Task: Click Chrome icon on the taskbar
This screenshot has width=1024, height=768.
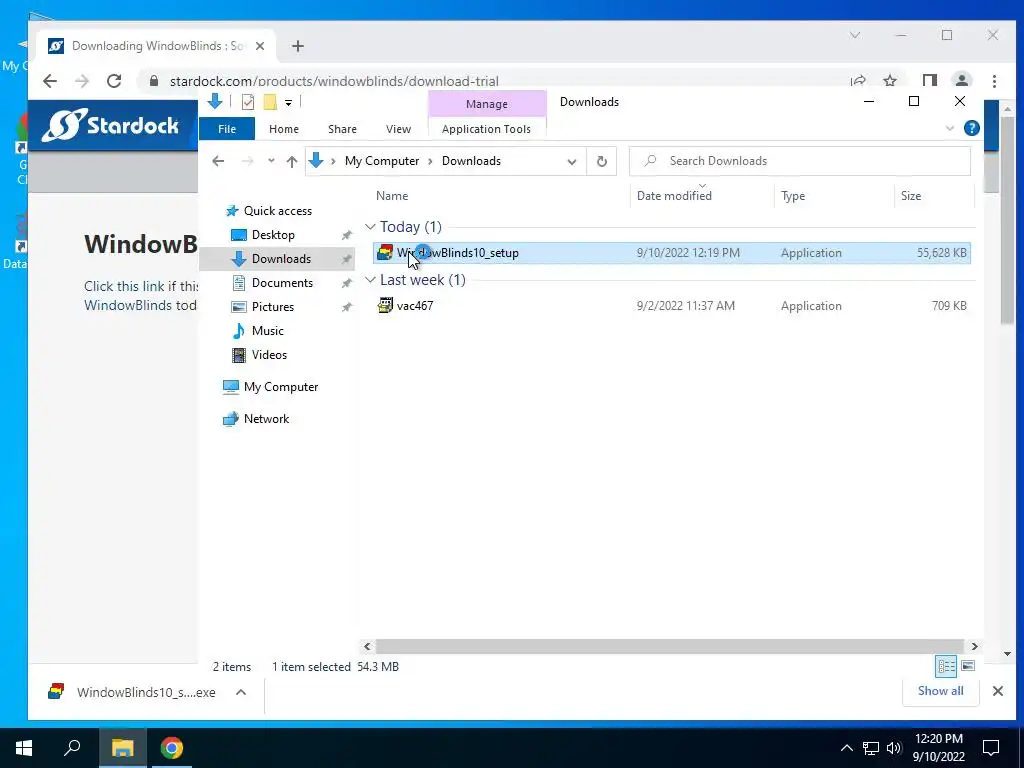Action: [x=172, y=748]
